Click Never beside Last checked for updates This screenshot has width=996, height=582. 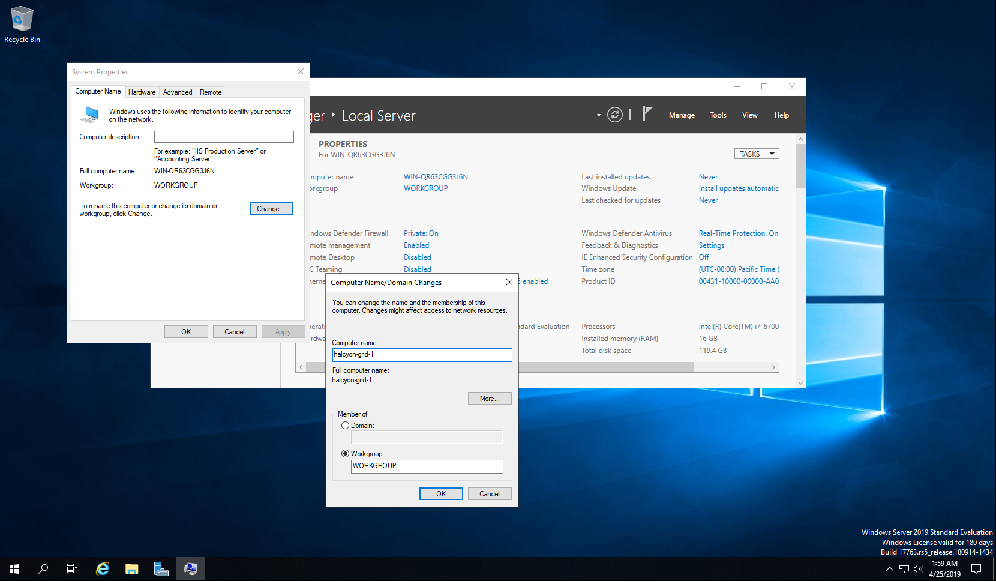(x=708, y=200)
